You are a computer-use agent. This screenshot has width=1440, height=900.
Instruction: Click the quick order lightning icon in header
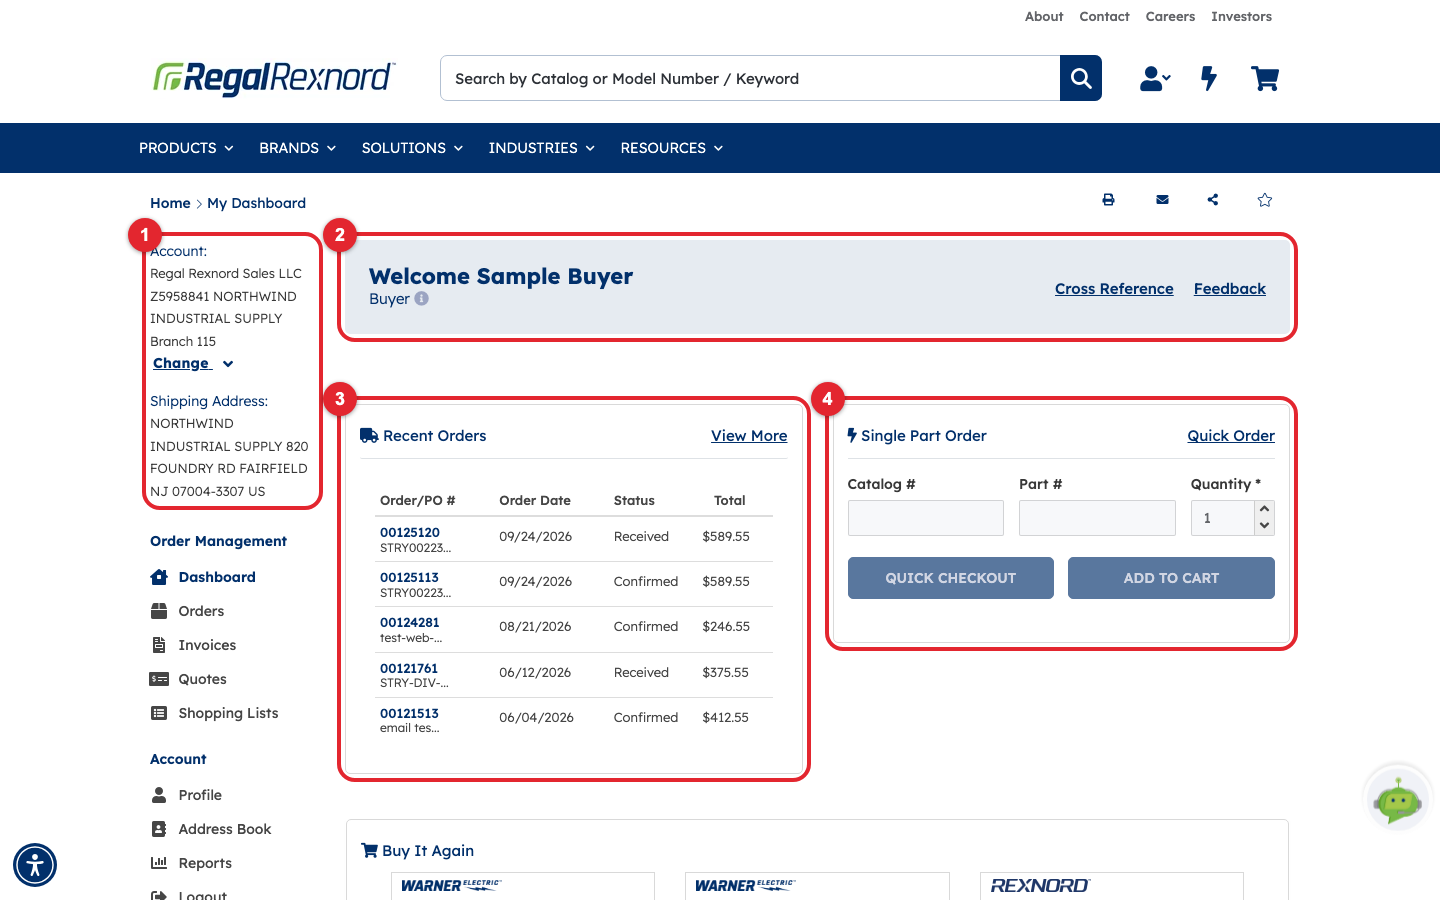[x=1209, y=78]
